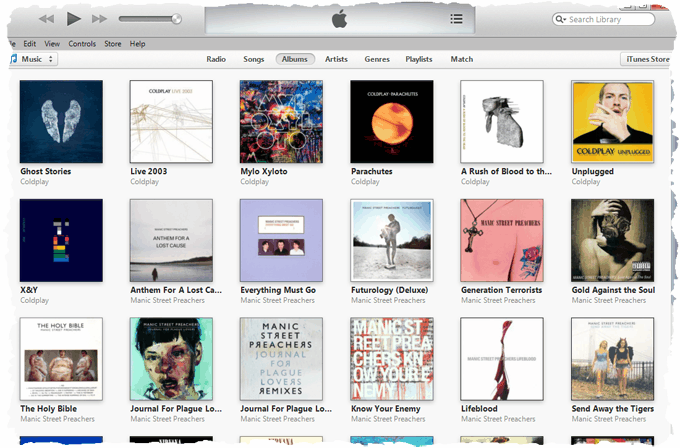Image resolution: width=680 pixels, height=448 pixels.
Task: Click the Parachutes album title
Action: click(372, 171)
